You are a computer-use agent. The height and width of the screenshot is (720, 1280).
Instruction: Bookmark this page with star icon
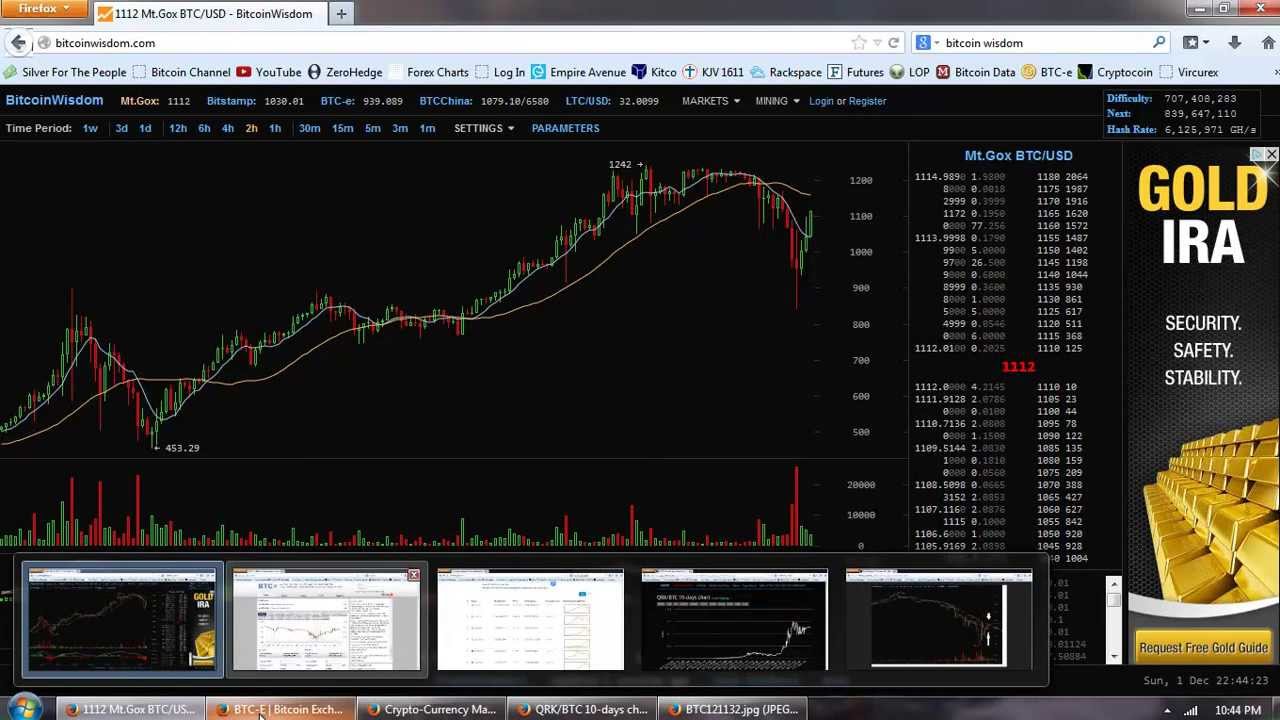859,43
